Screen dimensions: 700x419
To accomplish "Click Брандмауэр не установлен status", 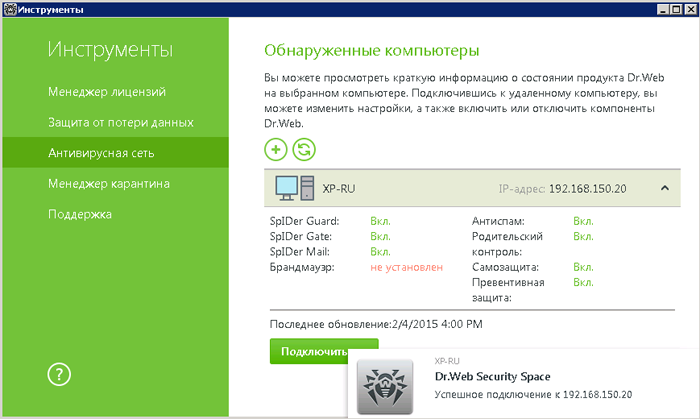I will (406, 267).
